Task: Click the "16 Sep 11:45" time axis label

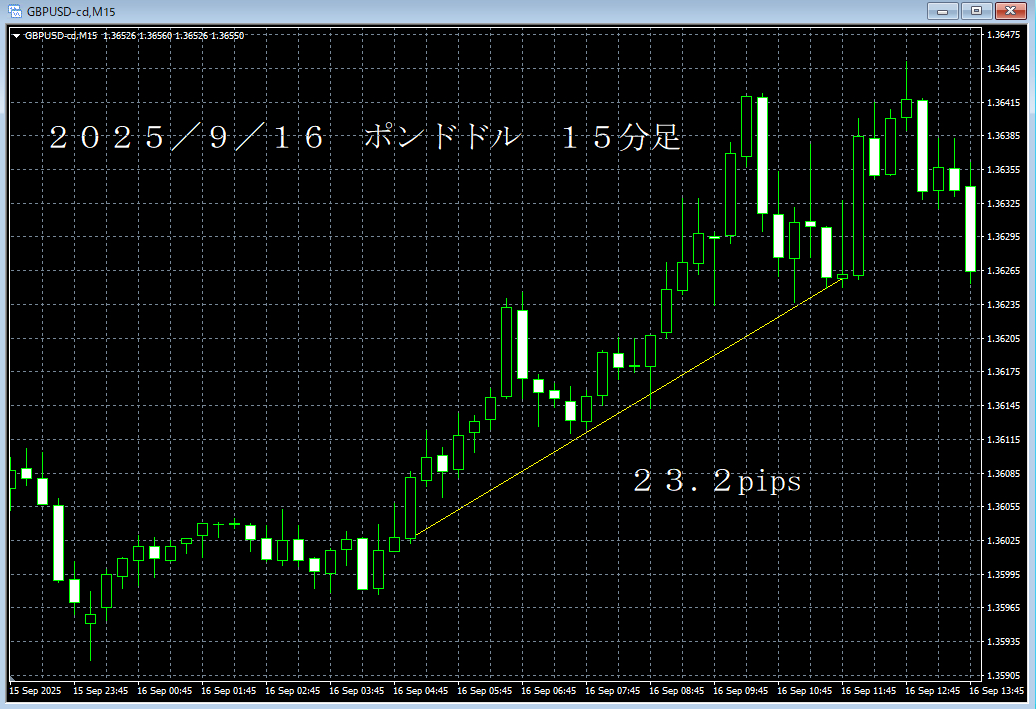Action: tap(869, 690)
